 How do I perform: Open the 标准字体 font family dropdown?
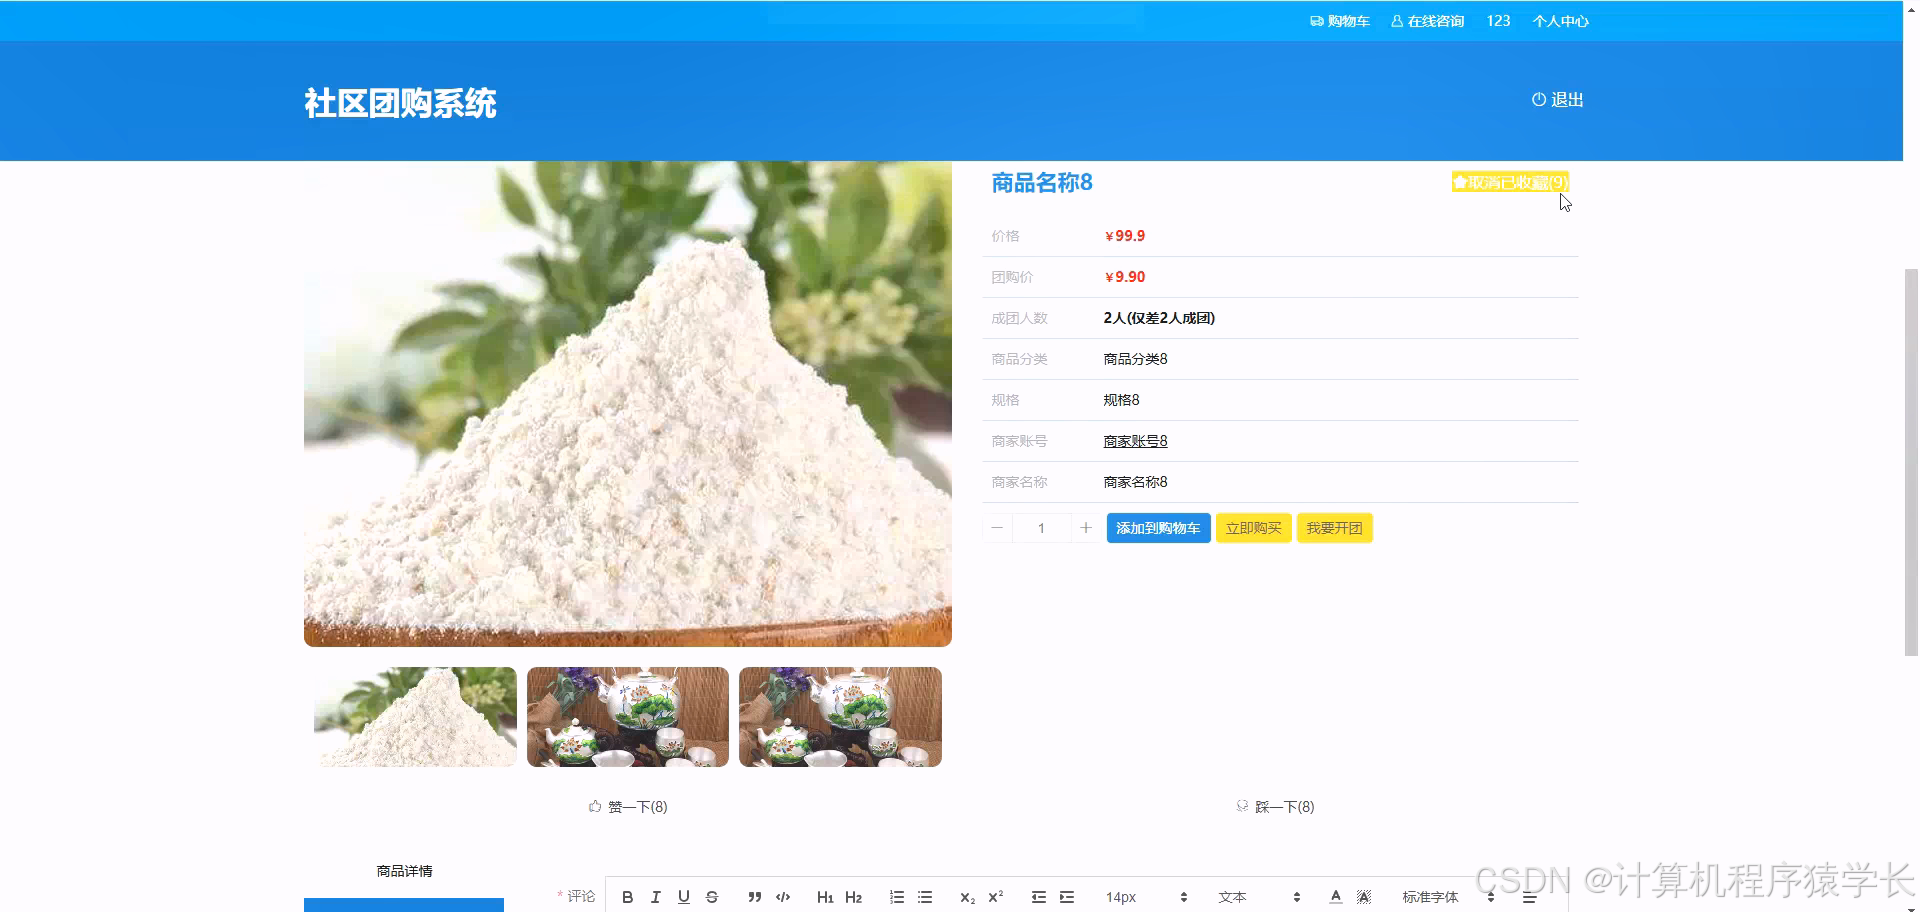pos(1428,897)
